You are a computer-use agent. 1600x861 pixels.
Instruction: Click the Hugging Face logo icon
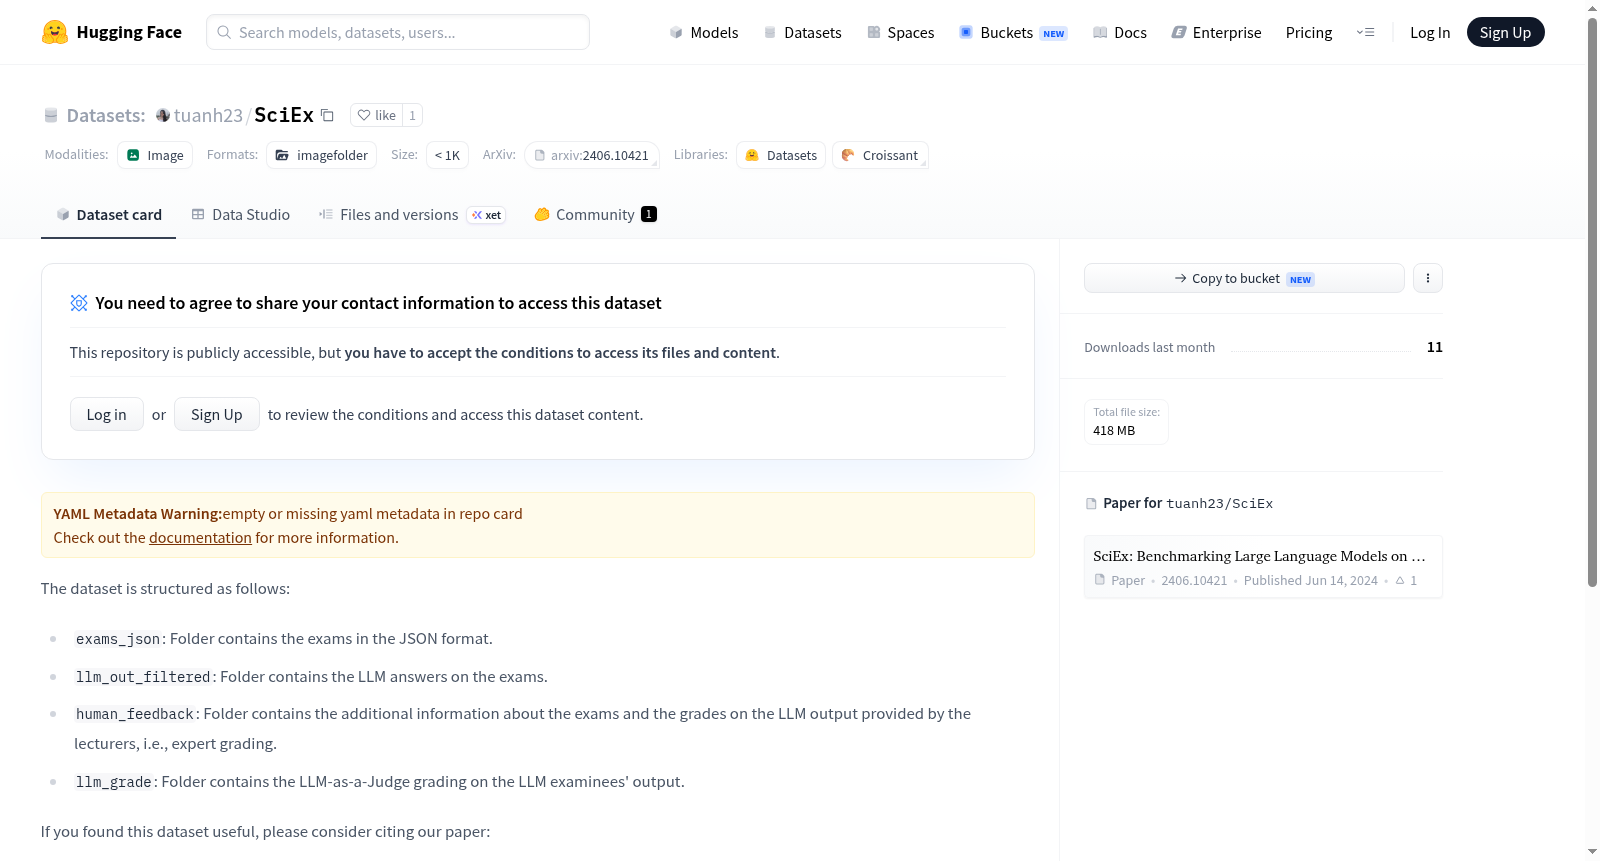click(x=55, y=32)
